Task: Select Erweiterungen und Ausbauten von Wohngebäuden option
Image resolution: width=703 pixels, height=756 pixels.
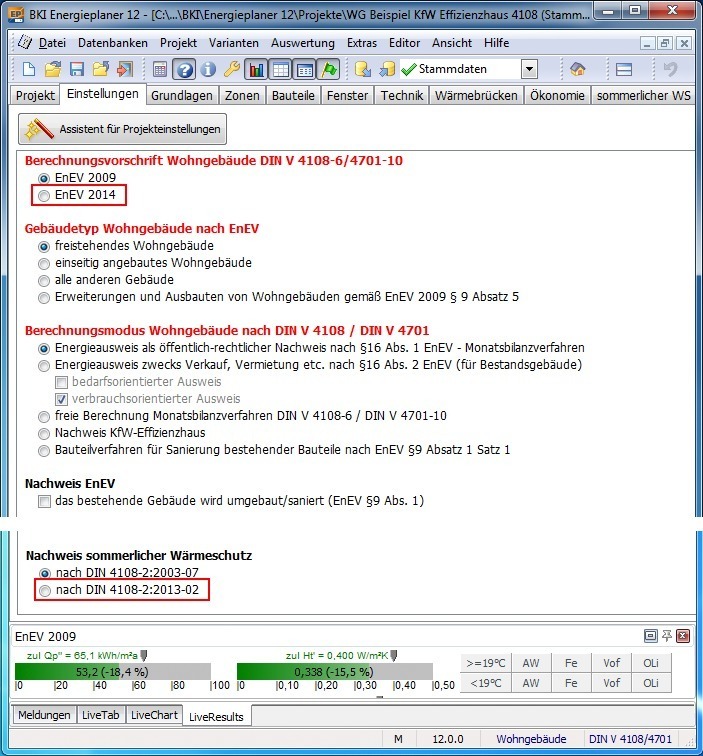Action: click(x=44, y=298)
